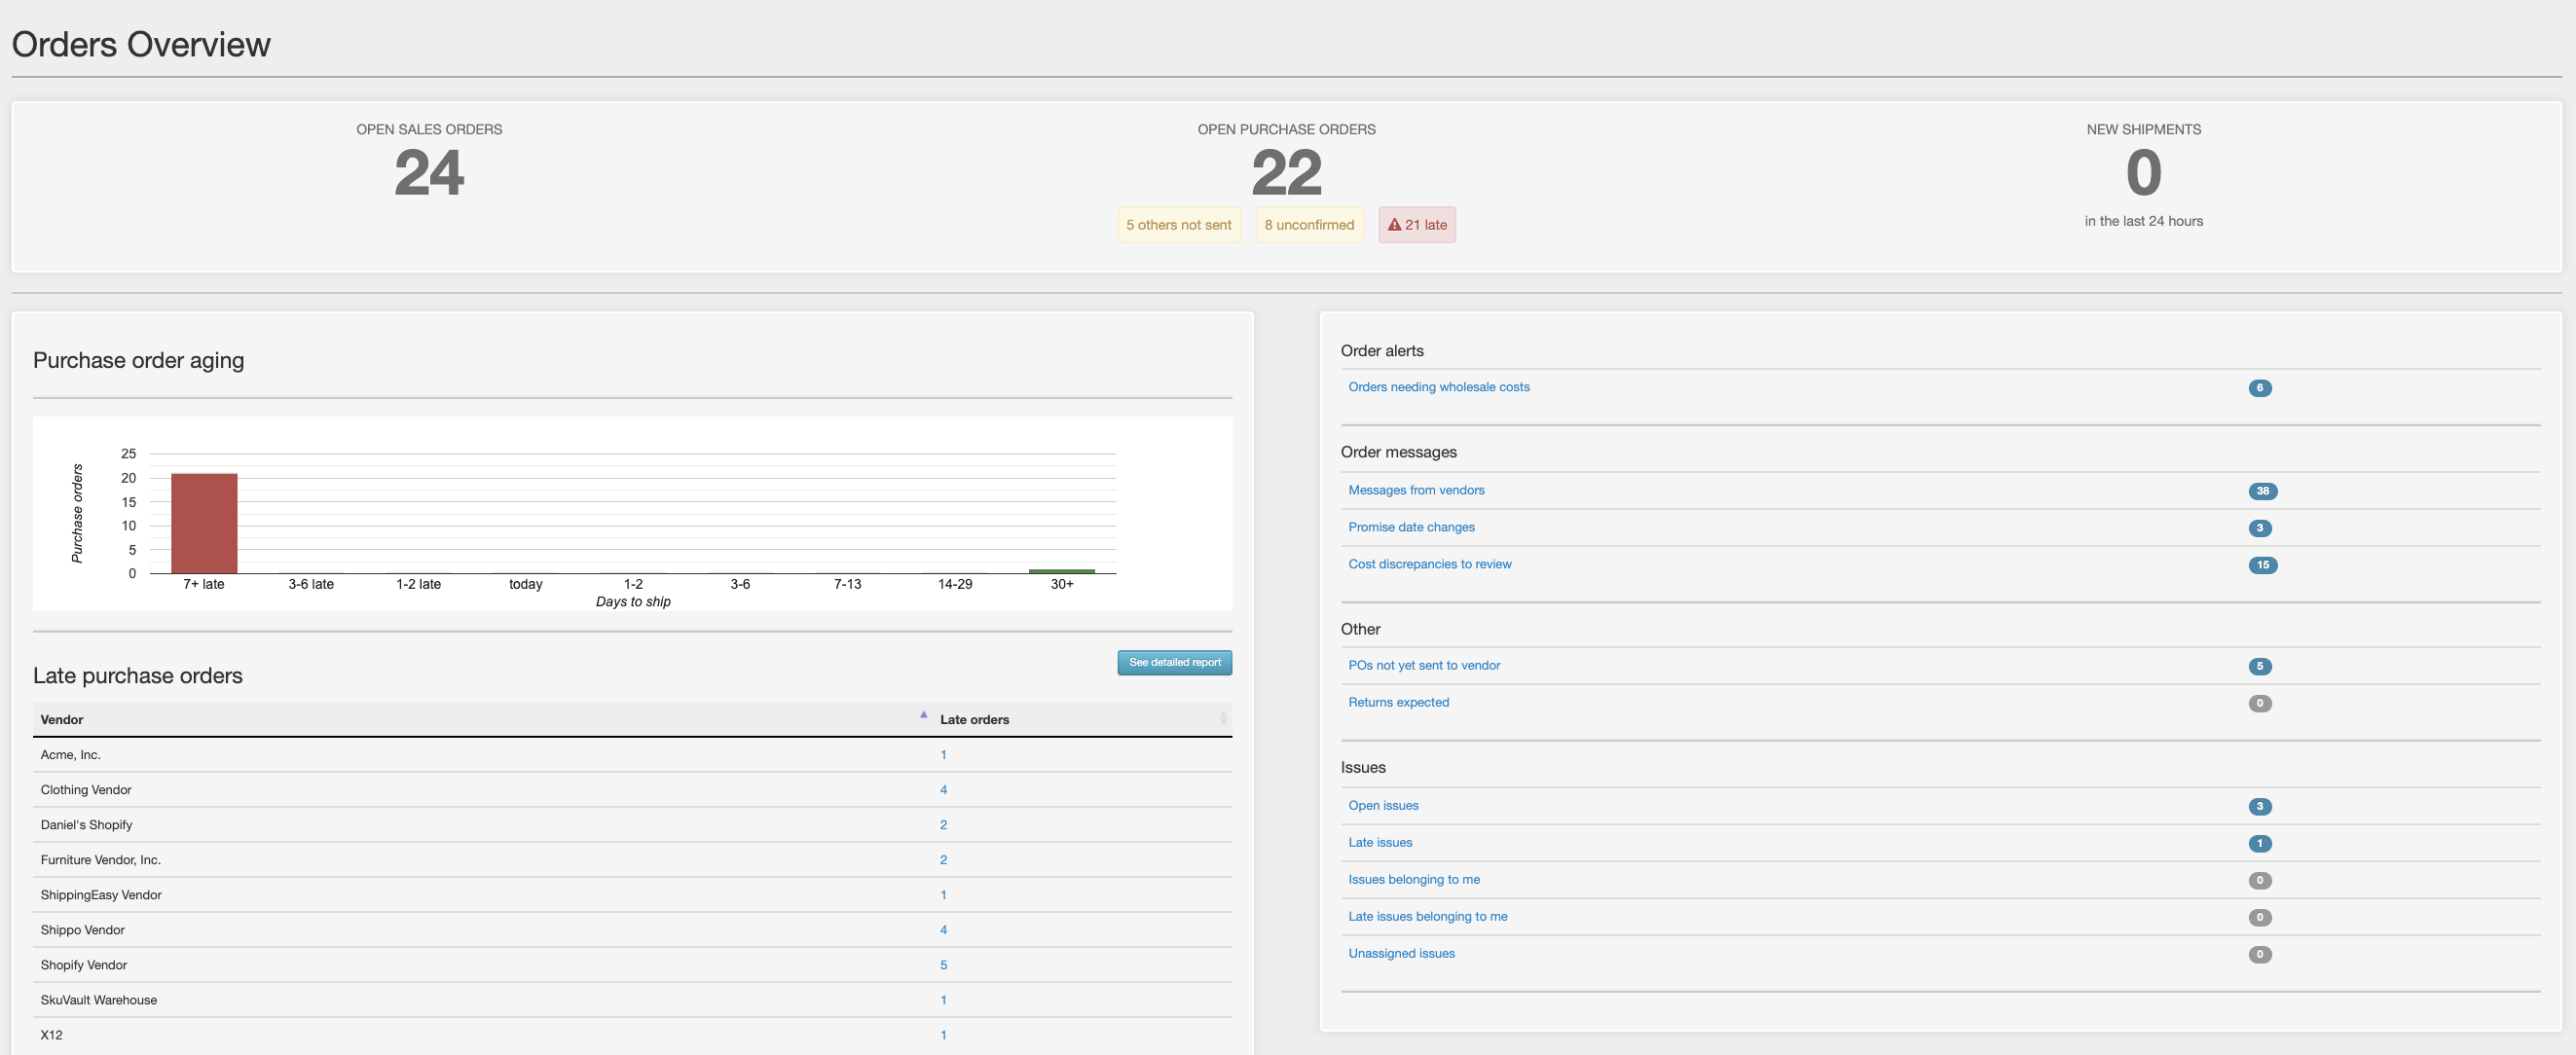Click the 8 unconfirmed badge
2576x1055 pixels.
(1309, 225)
